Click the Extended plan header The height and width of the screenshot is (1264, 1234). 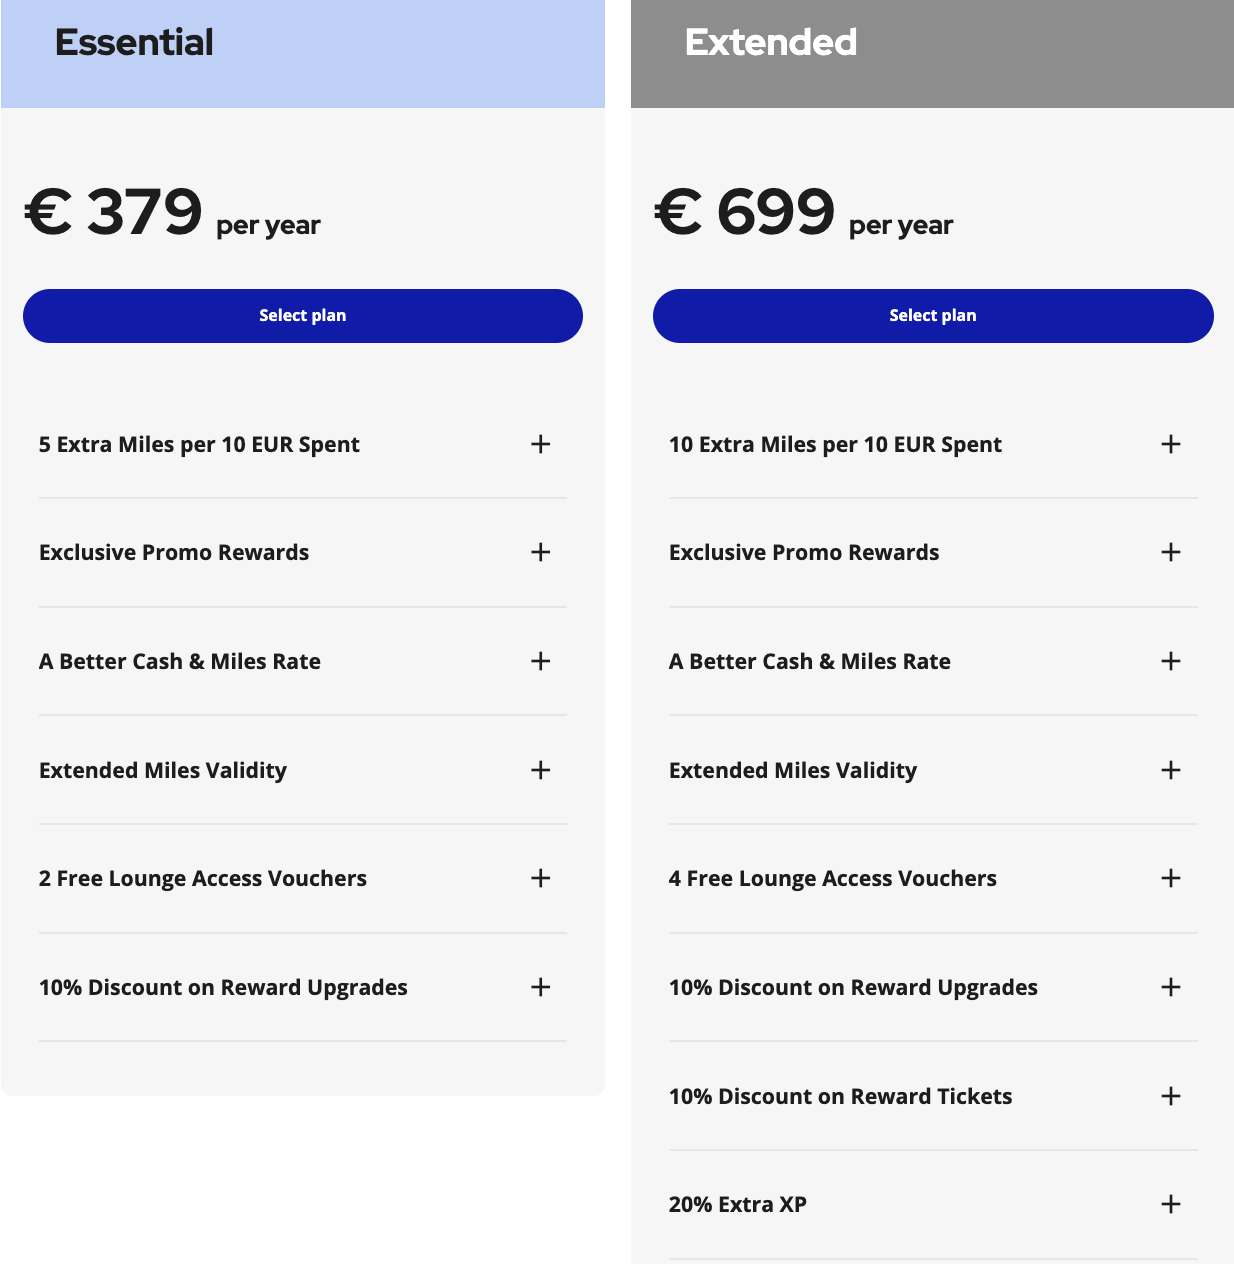coord(771,43)
